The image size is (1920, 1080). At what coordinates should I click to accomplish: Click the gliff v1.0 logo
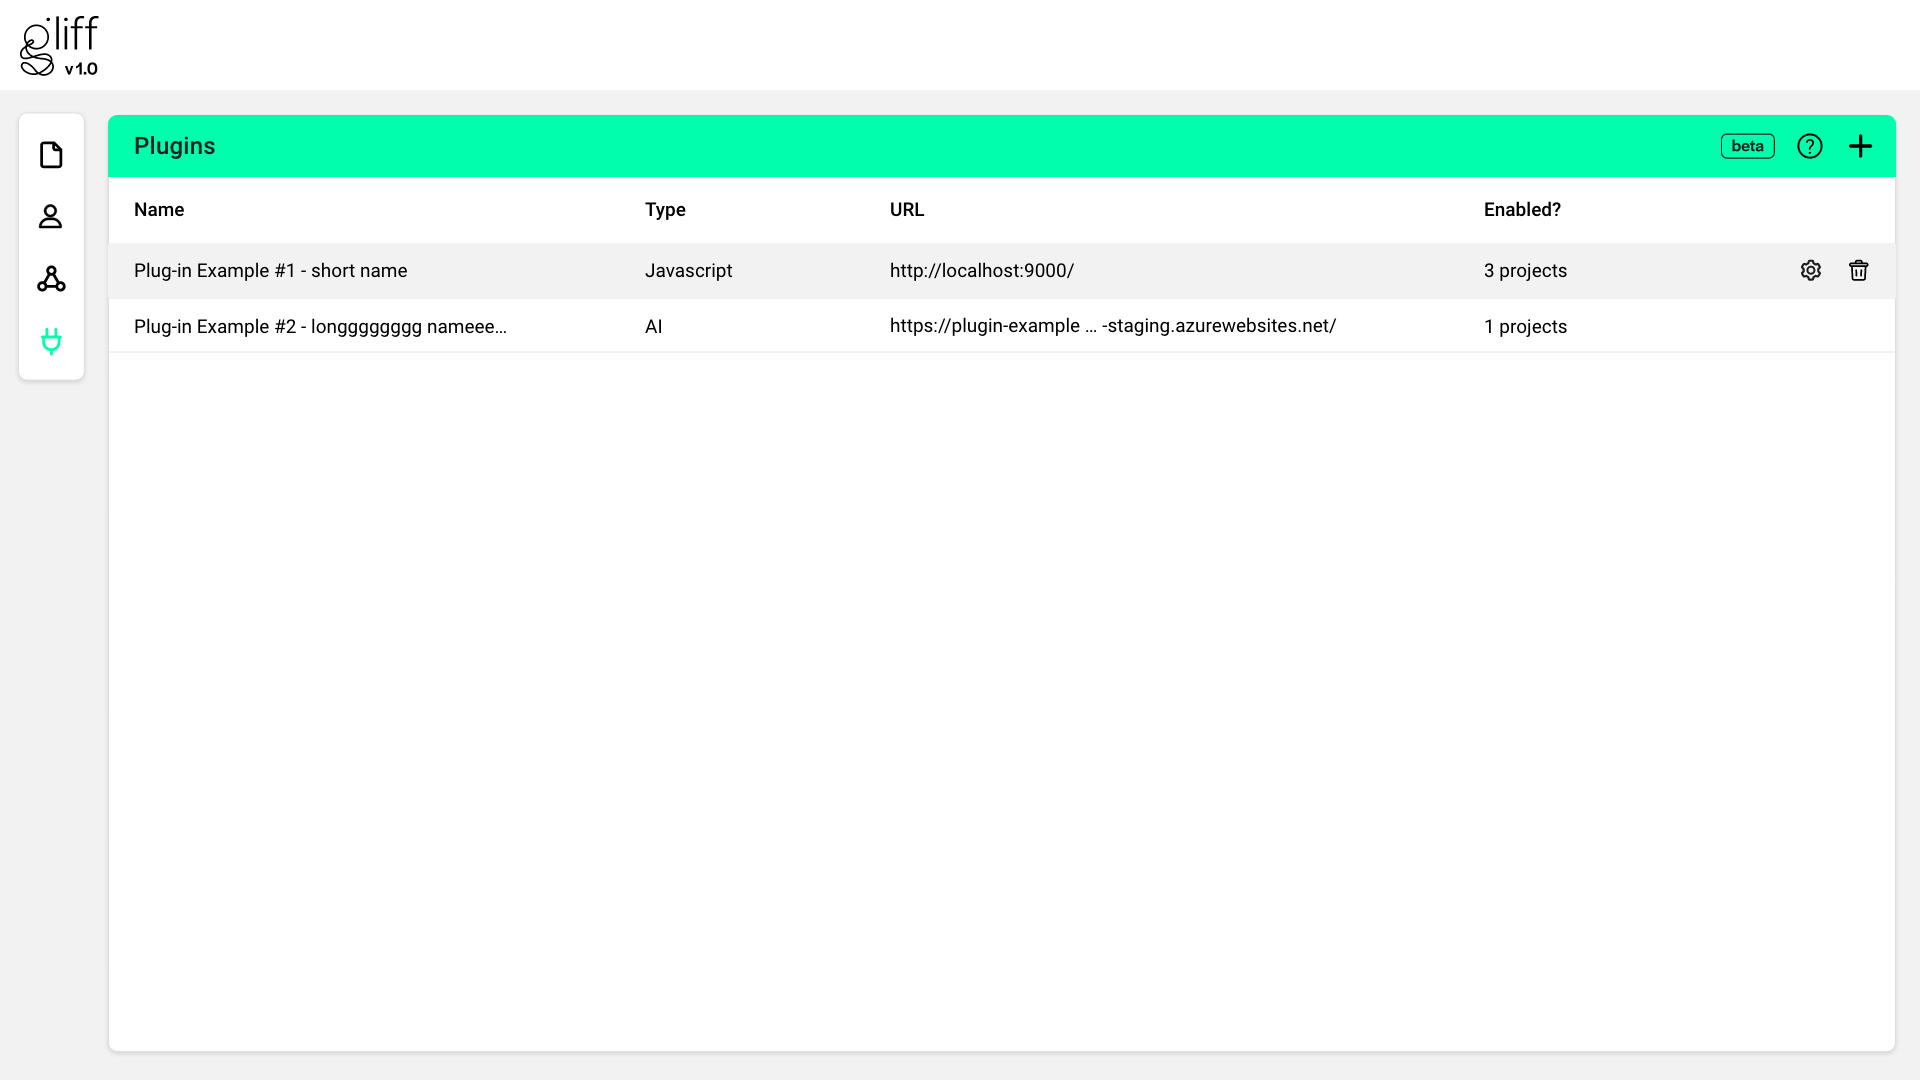pyautogui.click(x=58, y=45)
